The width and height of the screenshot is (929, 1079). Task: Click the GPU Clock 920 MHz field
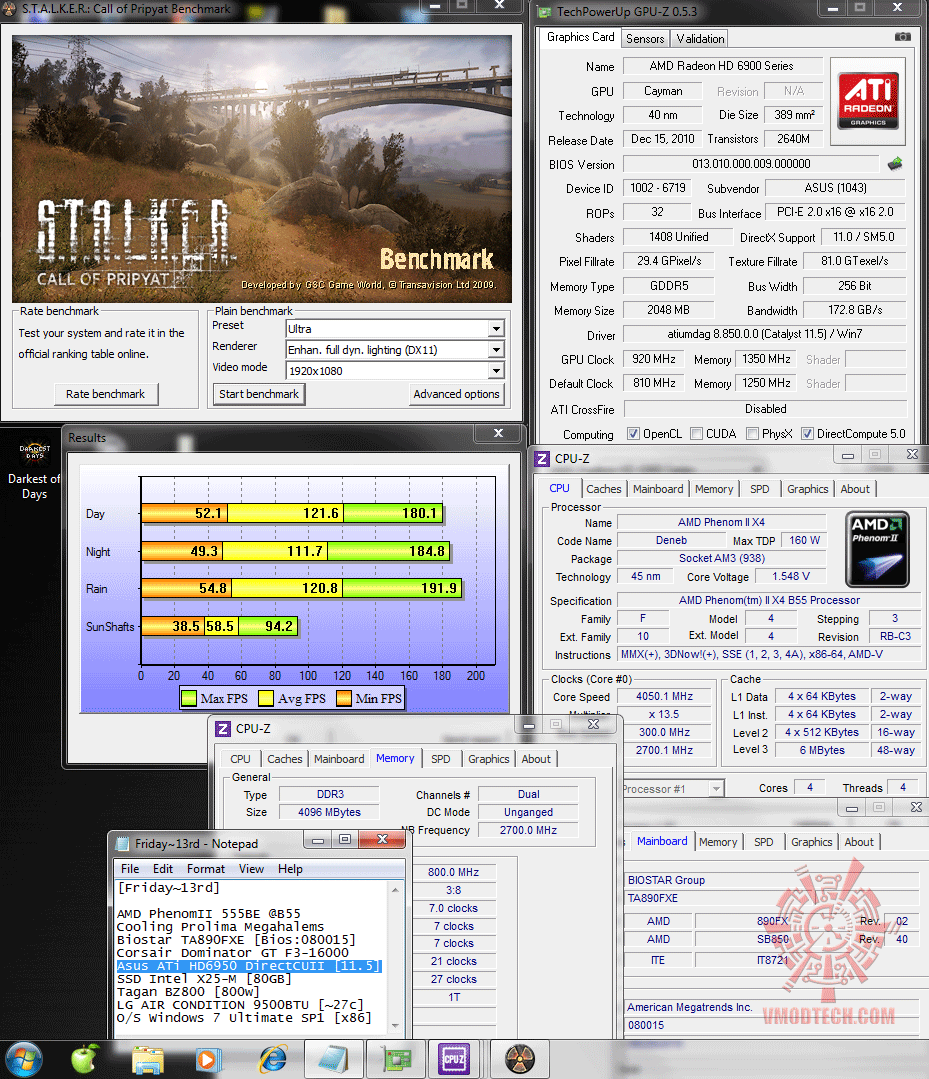point(654,359)
